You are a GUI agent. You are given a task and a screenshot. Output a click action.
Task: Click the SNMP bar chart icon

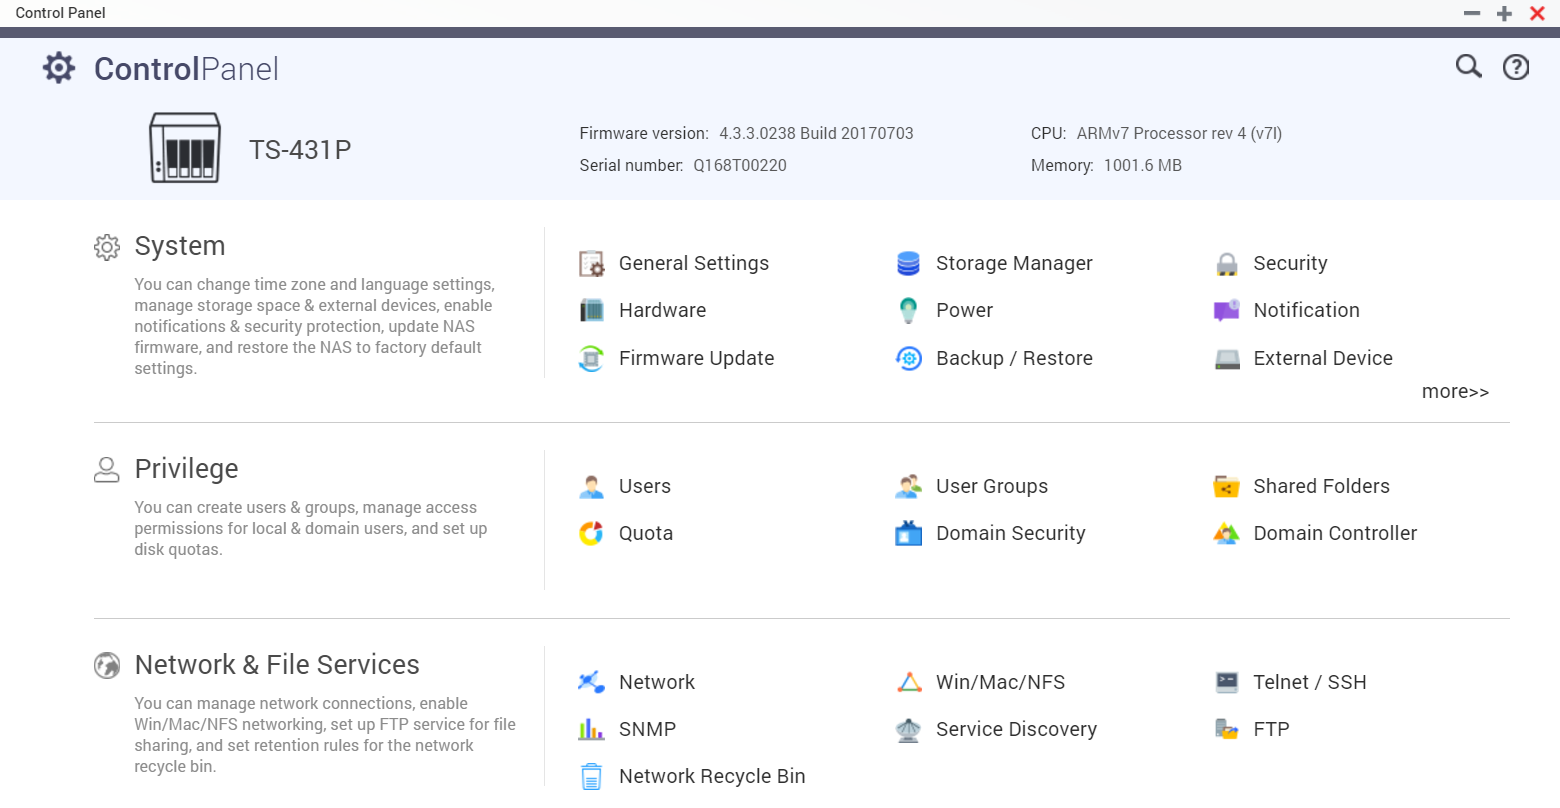pos(591,730)
